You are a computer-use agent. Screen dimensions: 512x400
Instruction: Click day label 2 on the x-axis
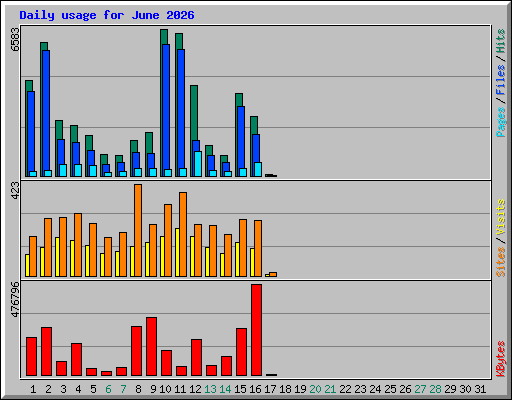point(48,389)
